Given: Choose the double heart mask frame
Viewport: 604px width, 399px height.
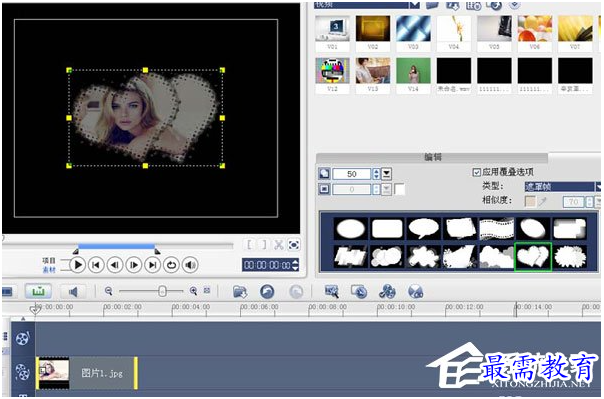Looking at the screenshot, I should 533,256.
